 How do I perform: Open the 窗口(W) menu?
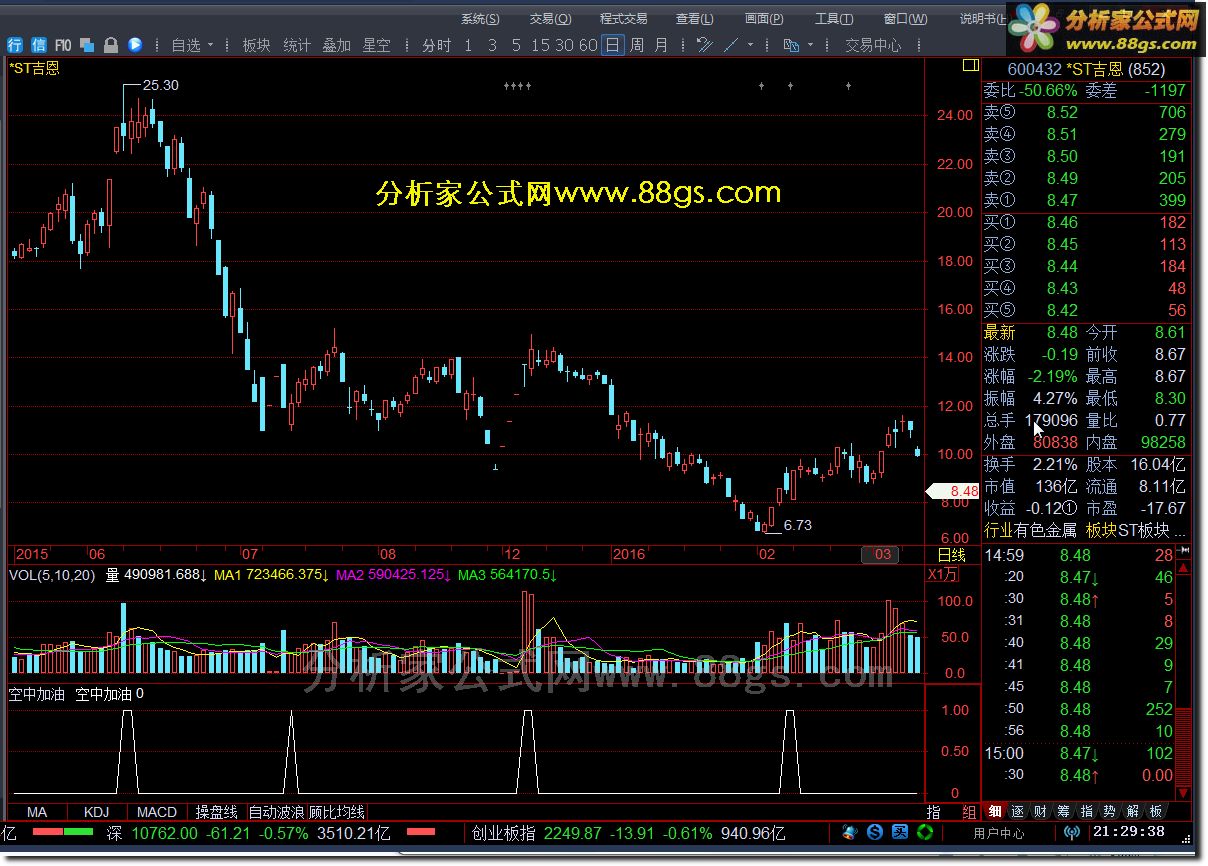(x=905, y=19)
